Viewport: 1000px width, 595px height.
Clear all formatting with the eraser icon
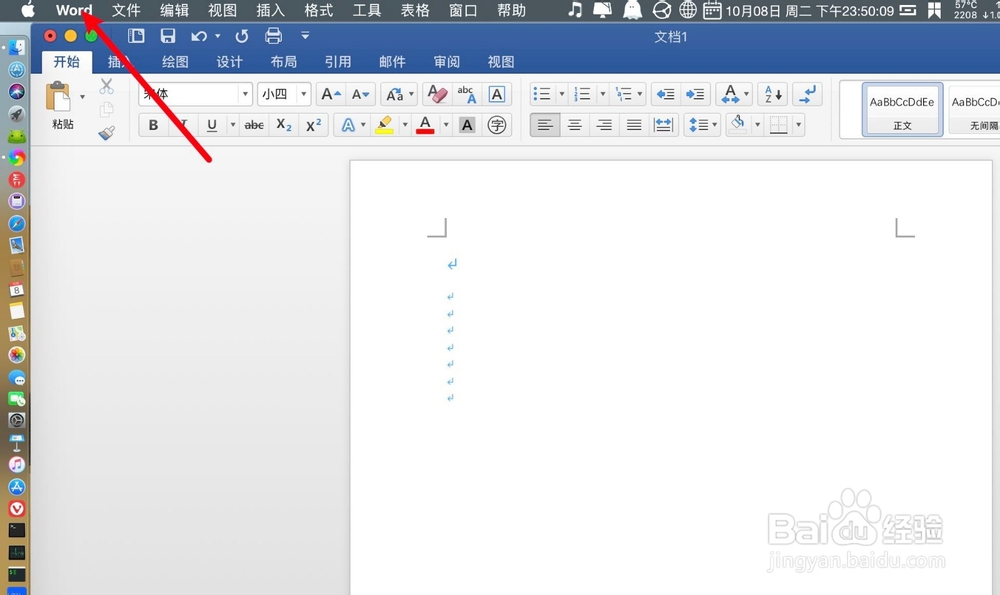pyautogui.click(x=437, y=94)
